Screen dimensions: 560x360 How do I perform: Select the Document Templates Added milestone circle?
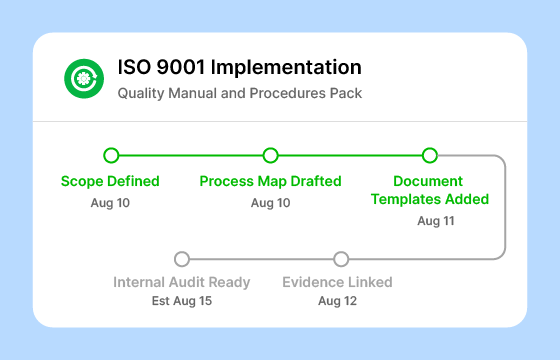click(x=430, y=156)
